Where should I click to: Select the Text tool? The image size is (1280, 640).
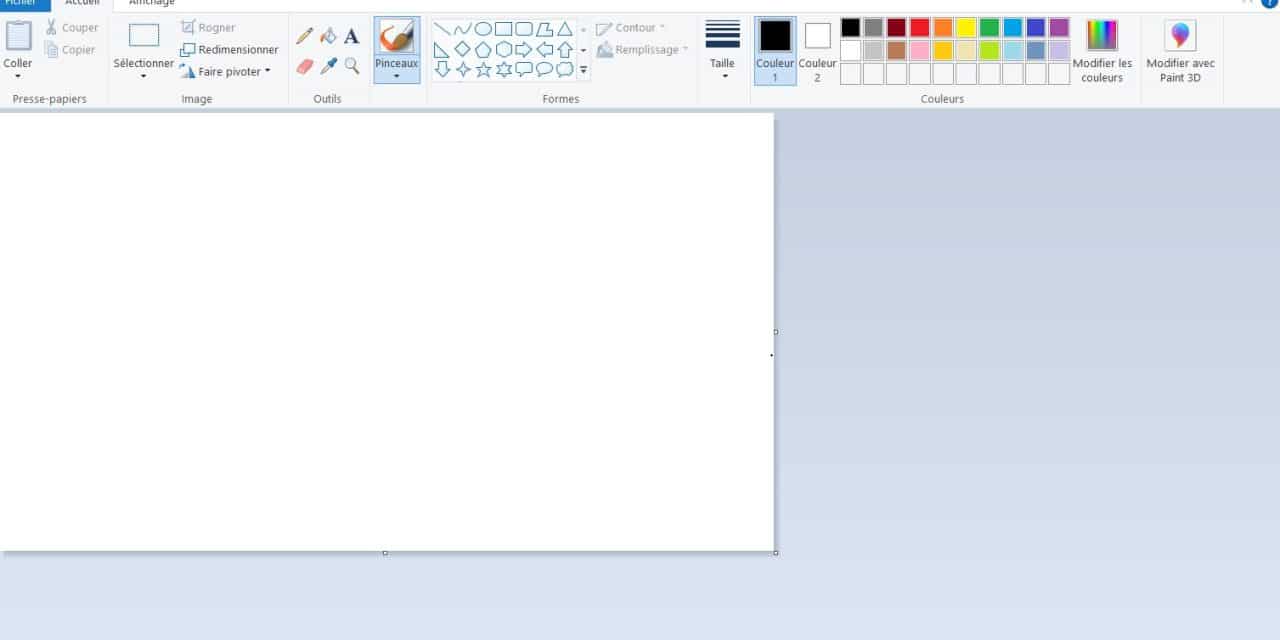(x=351, y=37)
